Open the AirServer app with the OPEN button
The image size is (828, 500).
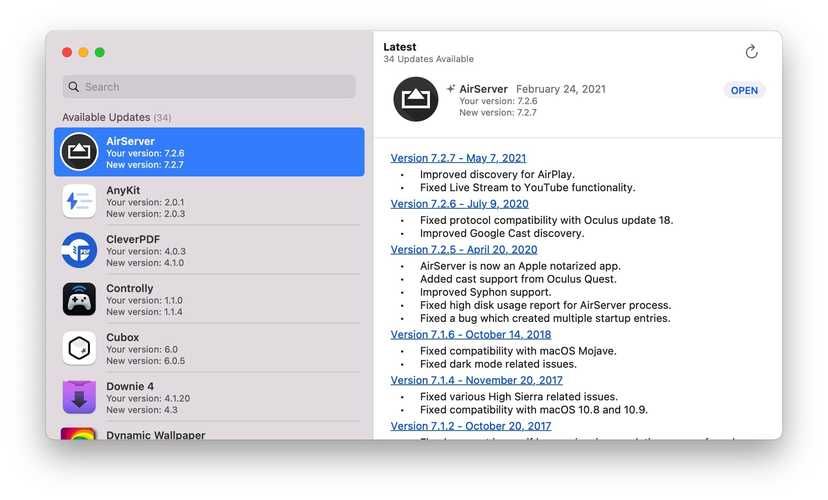tap(744, 90)
